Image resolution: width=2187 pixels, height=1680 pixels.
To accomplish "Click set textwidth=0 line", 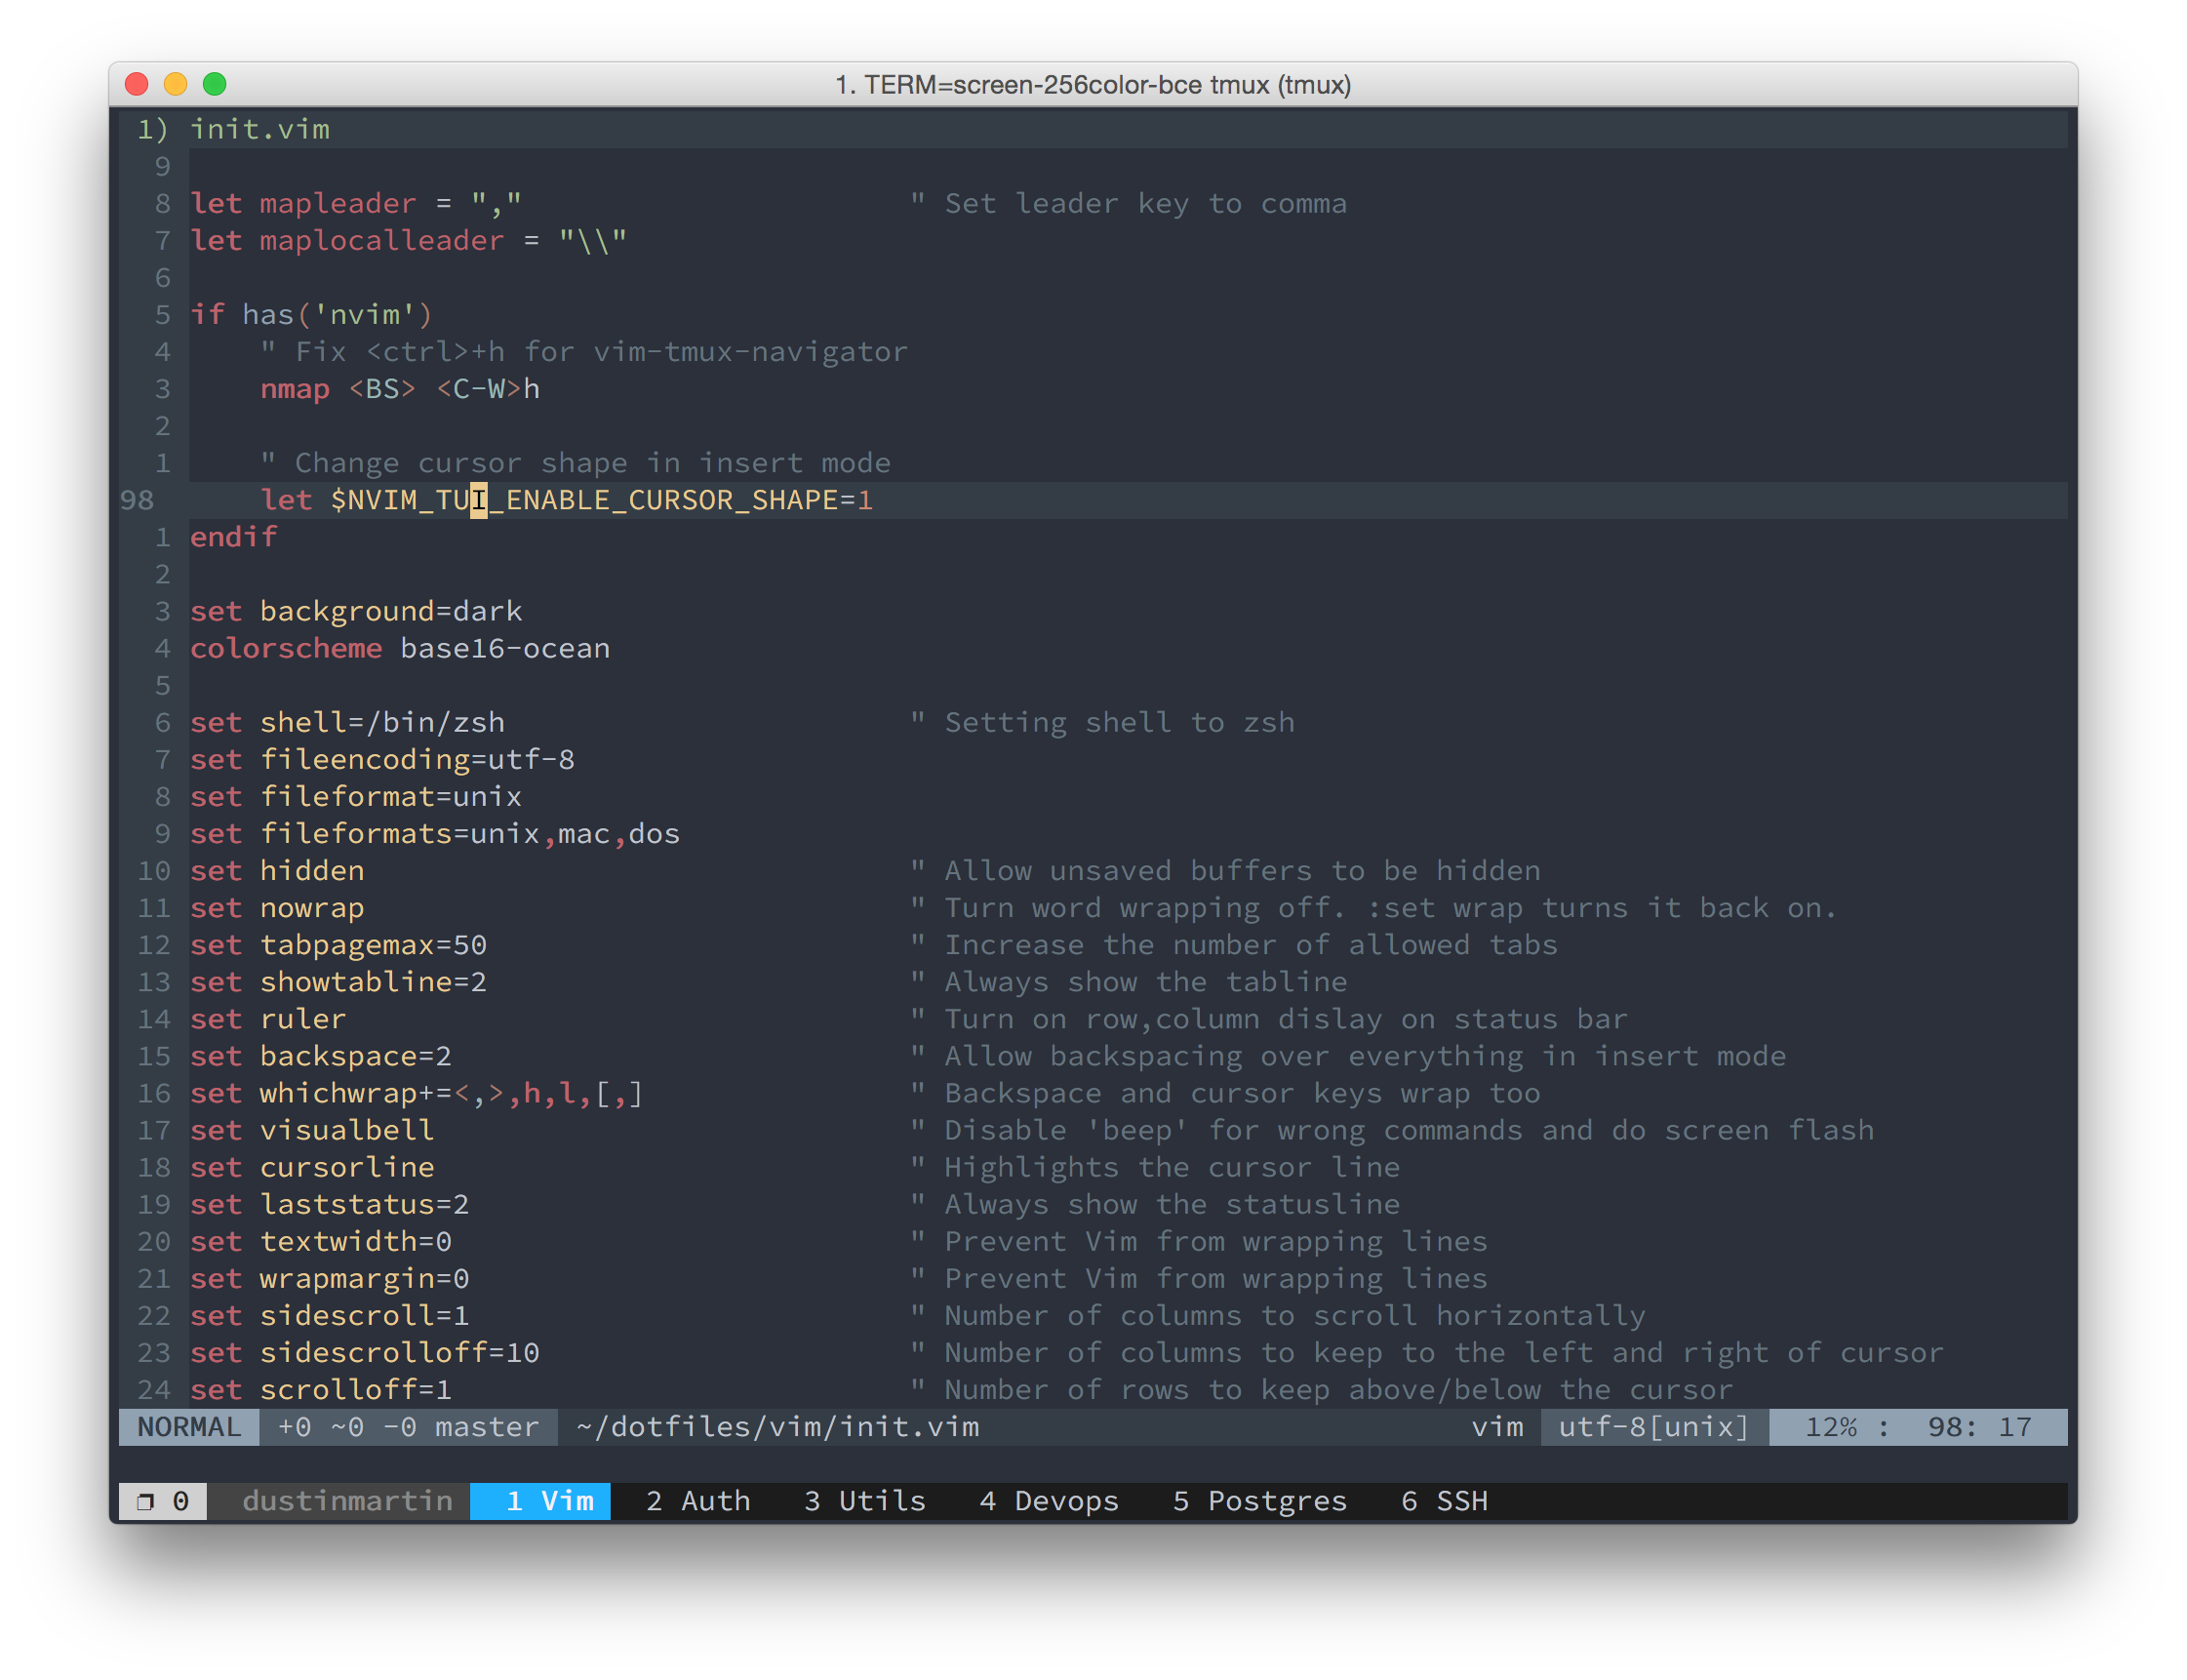I will (321, 1241).
